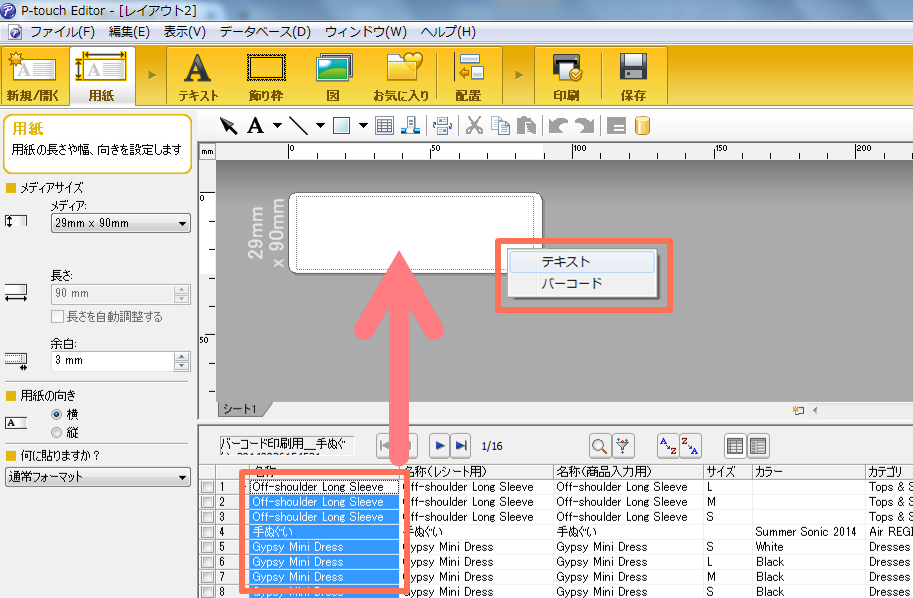This screenshot has width=913, height=598.
Task: Select the 用紙 paper tab
Action: tap(101, 76)
